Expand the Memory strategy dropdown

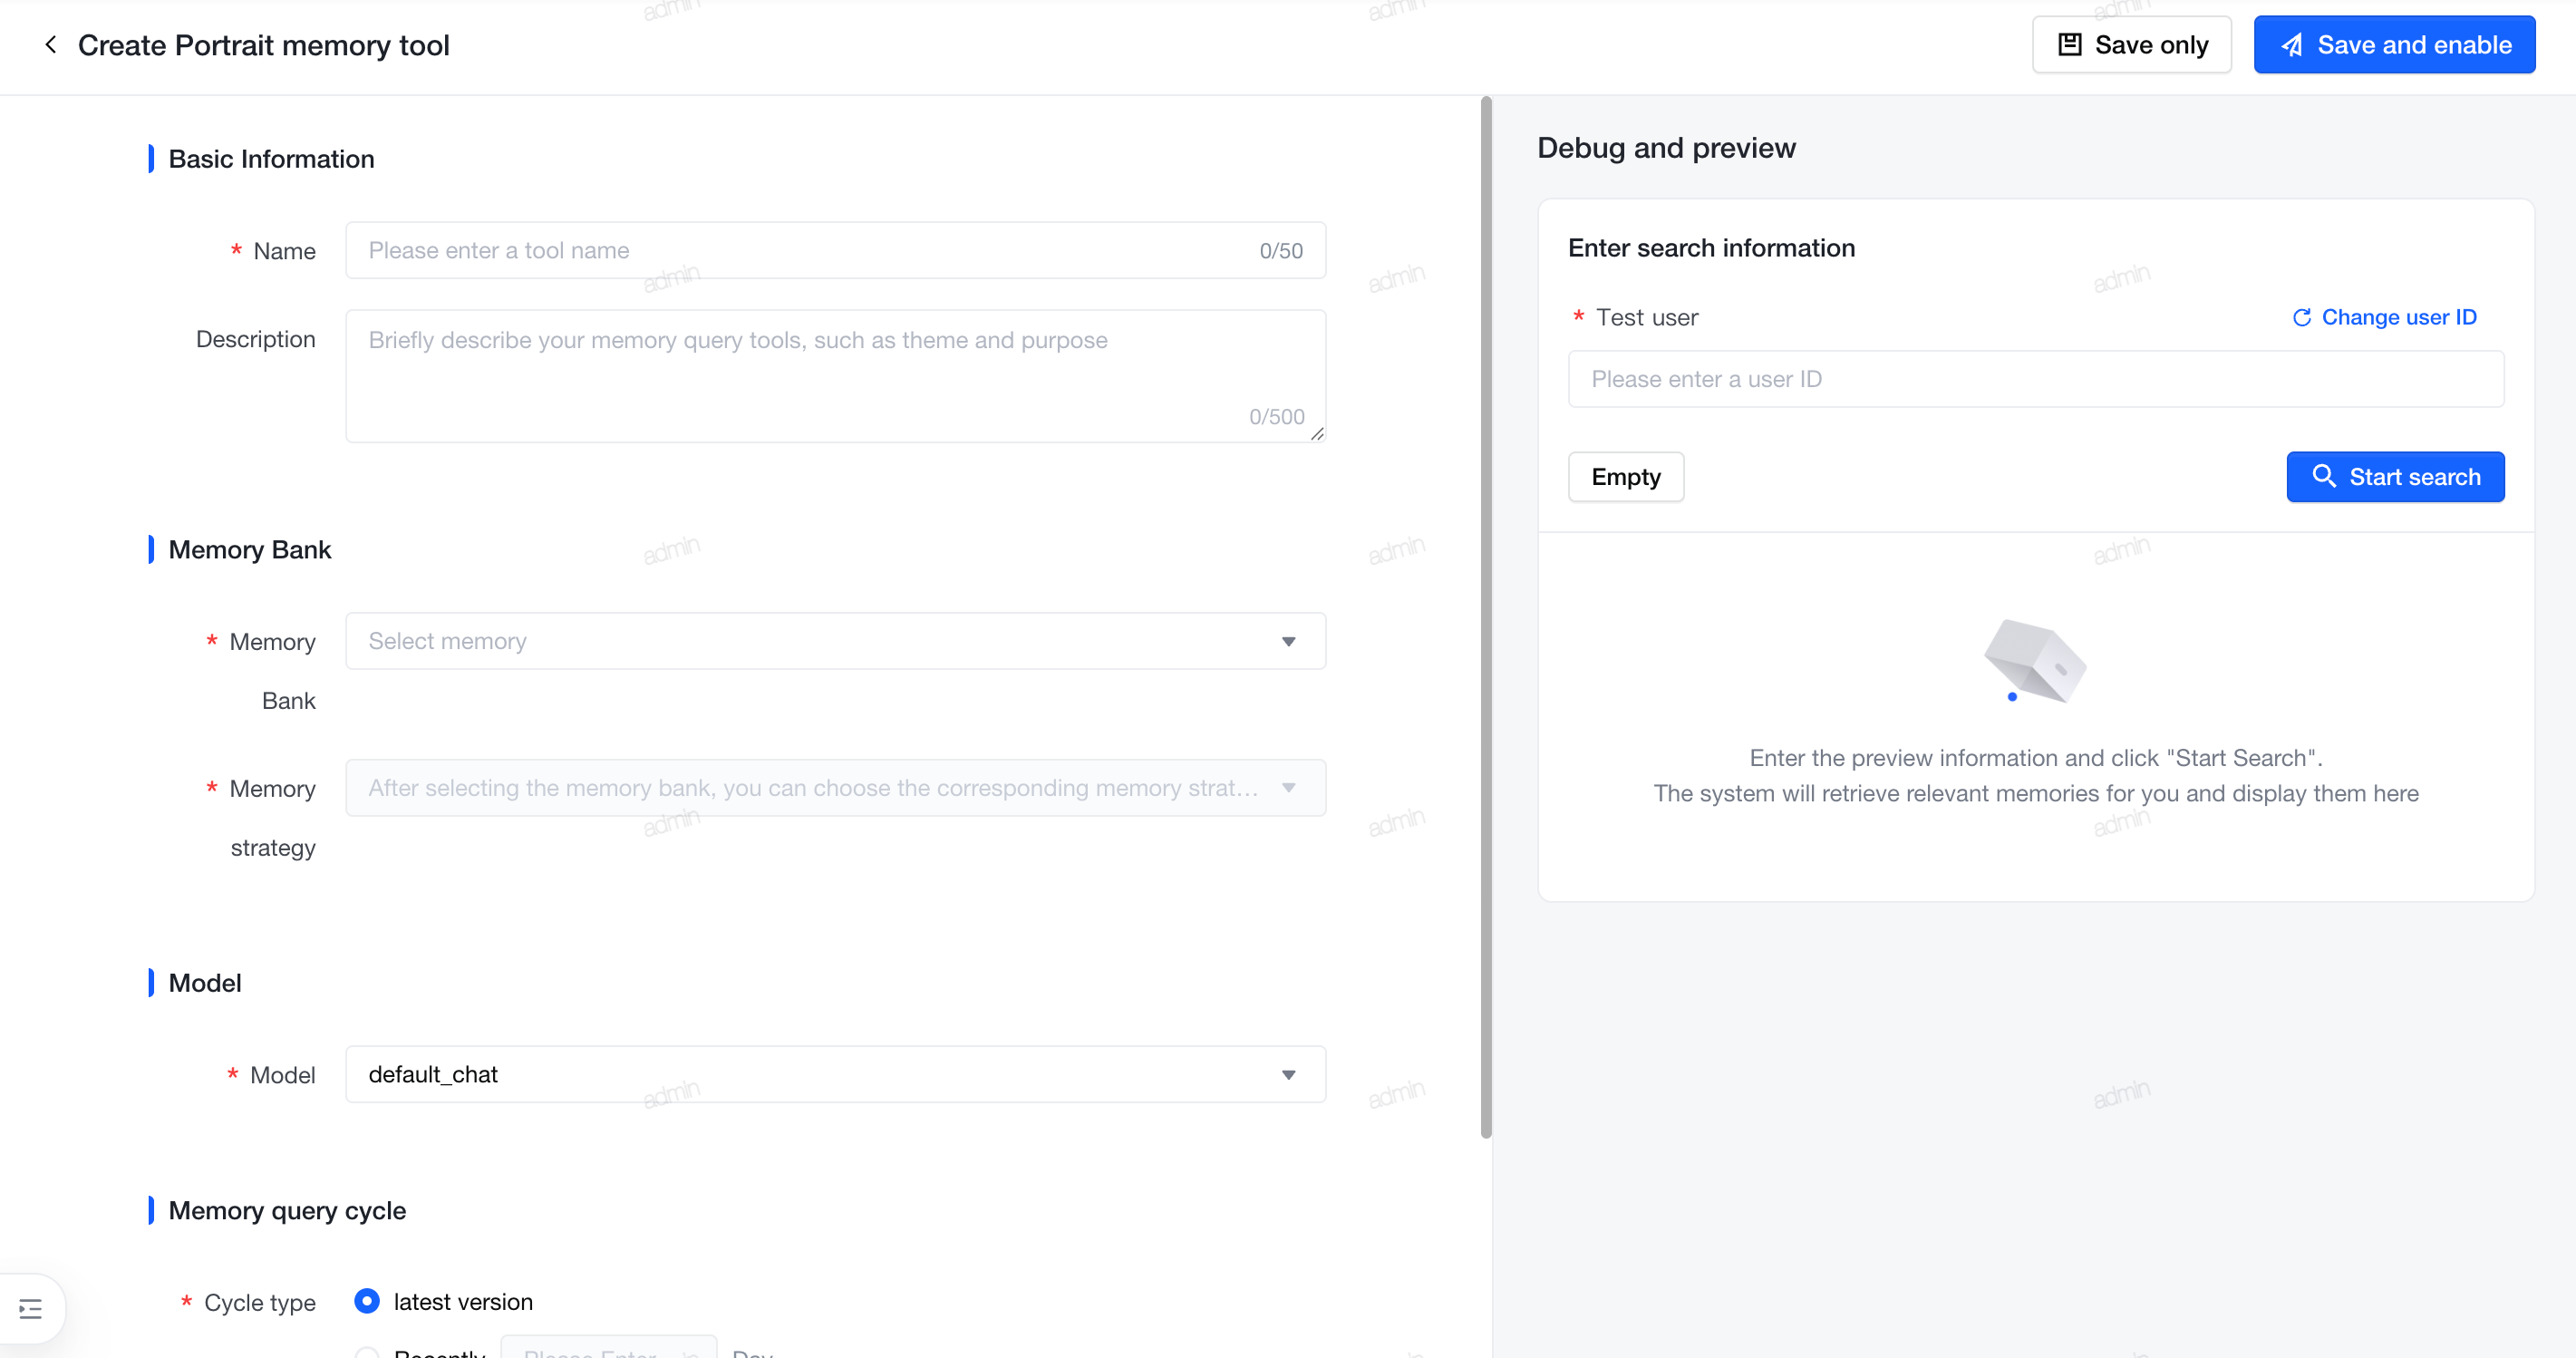tap(836, 788)
